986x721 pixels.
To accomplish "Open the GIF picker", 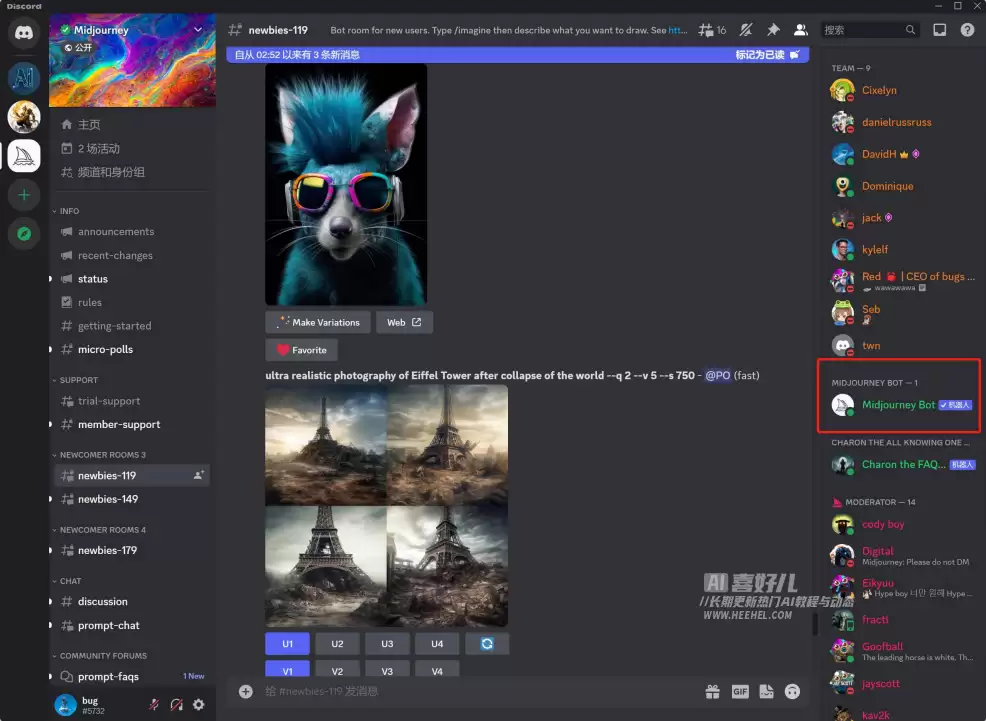I will point(740,691).
